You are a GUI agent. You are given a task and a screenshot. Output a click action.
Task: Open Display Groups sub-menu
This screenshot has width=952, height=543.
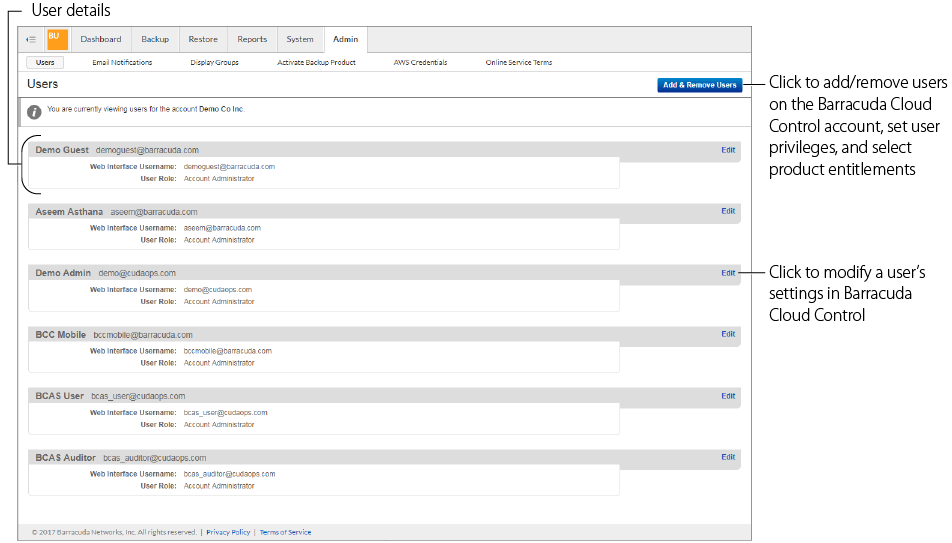pos(214,63)
